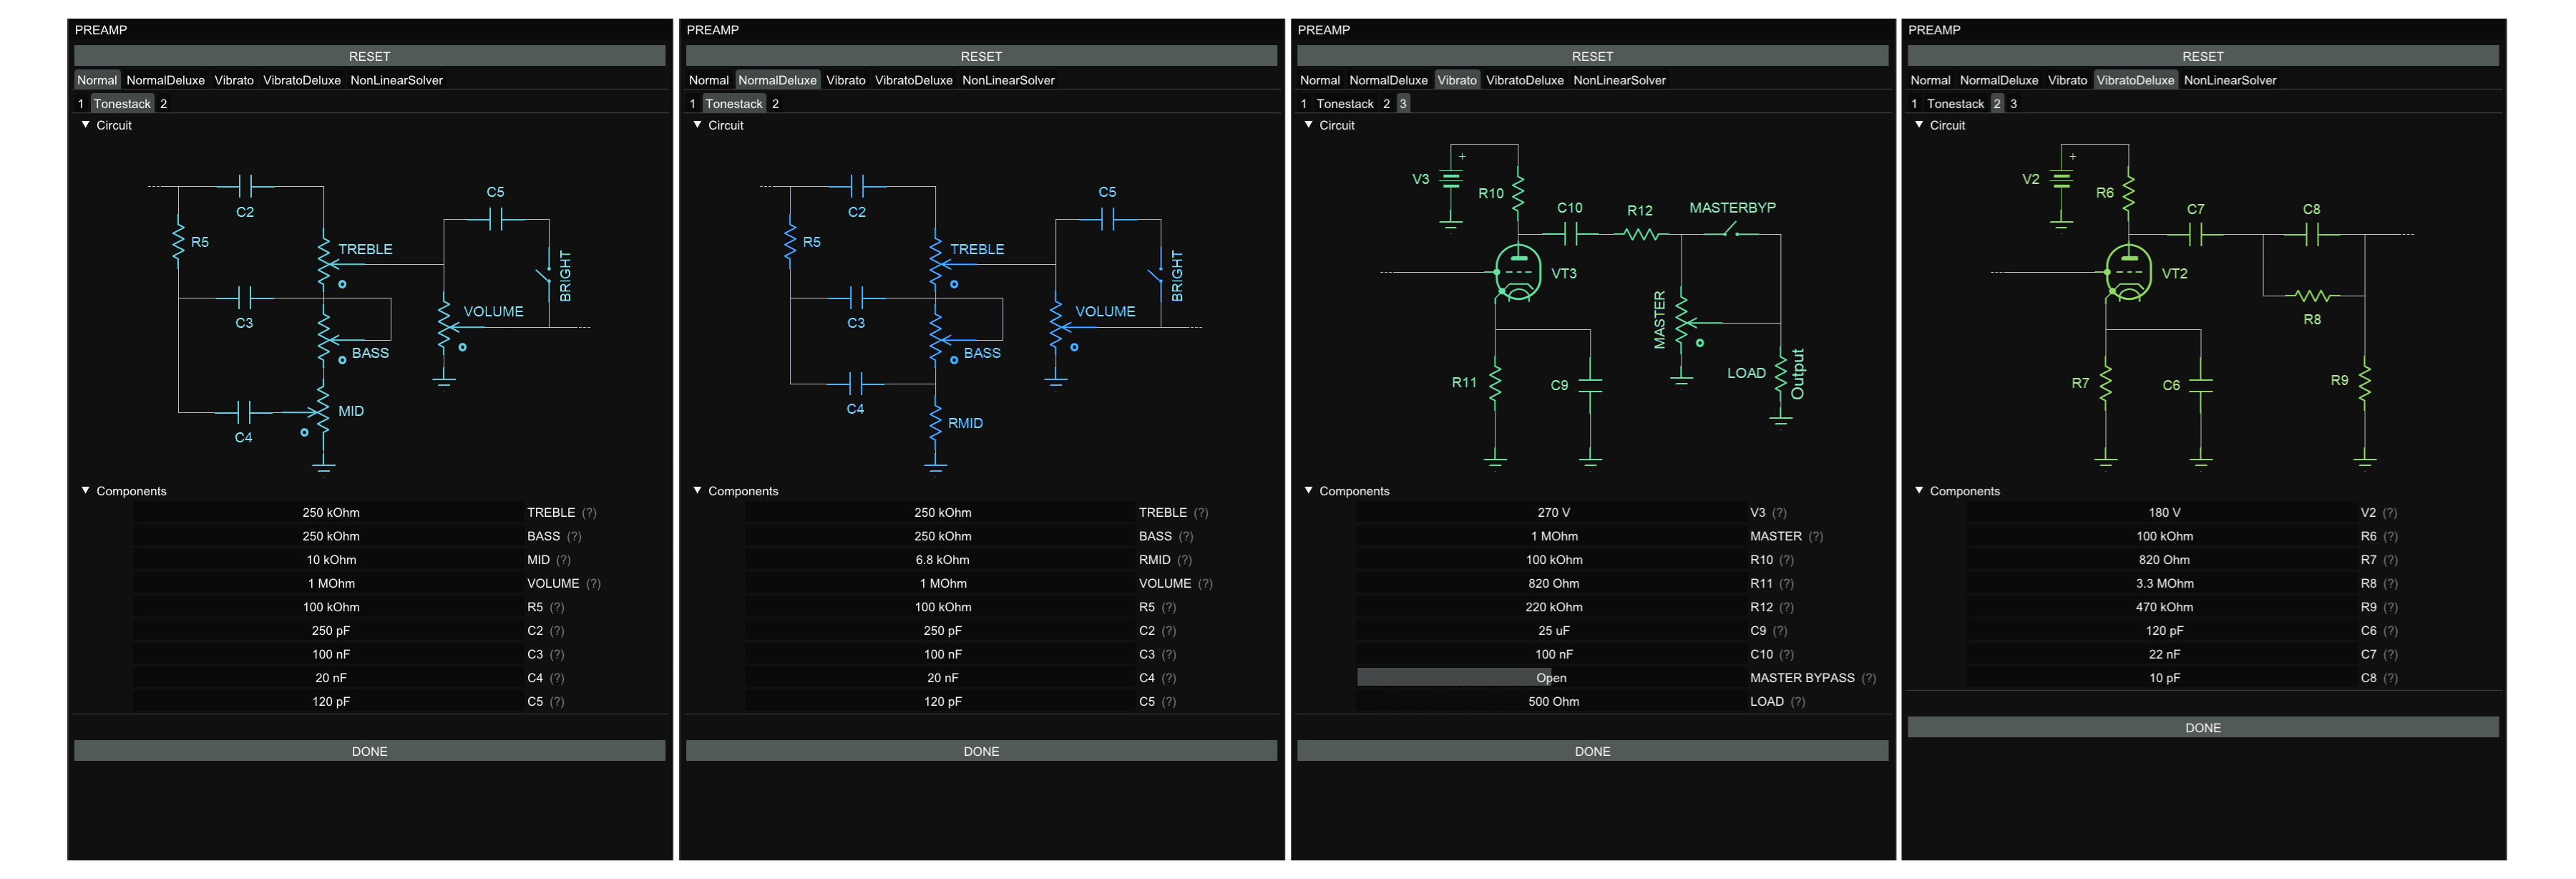Collapse the Circuit section in Normal panel
The width and height of the screenshot is (2576, 879).
click(86, 125)
